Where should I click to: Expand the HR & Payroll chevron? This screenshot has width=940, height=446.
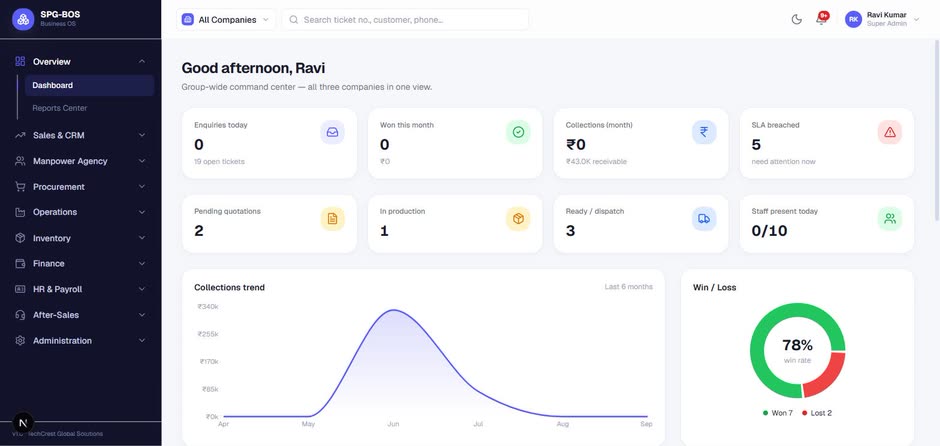pos(142,289)
